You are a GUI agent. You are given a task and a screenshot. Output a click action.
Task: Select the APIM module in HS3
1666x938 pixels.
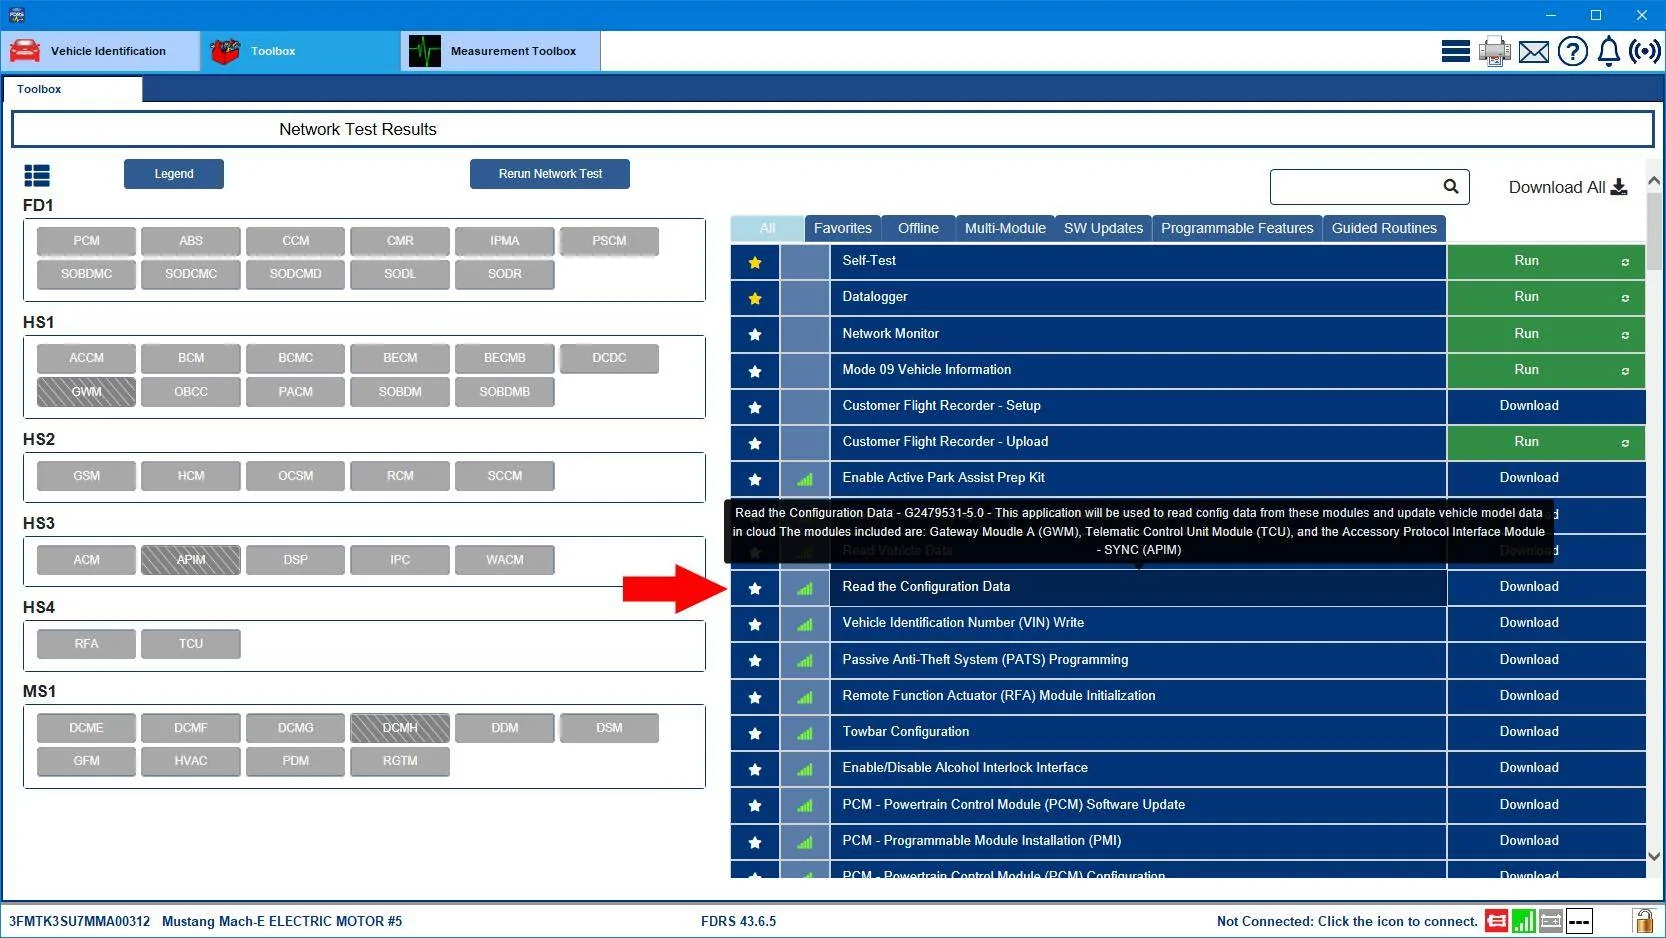(191, 560)
